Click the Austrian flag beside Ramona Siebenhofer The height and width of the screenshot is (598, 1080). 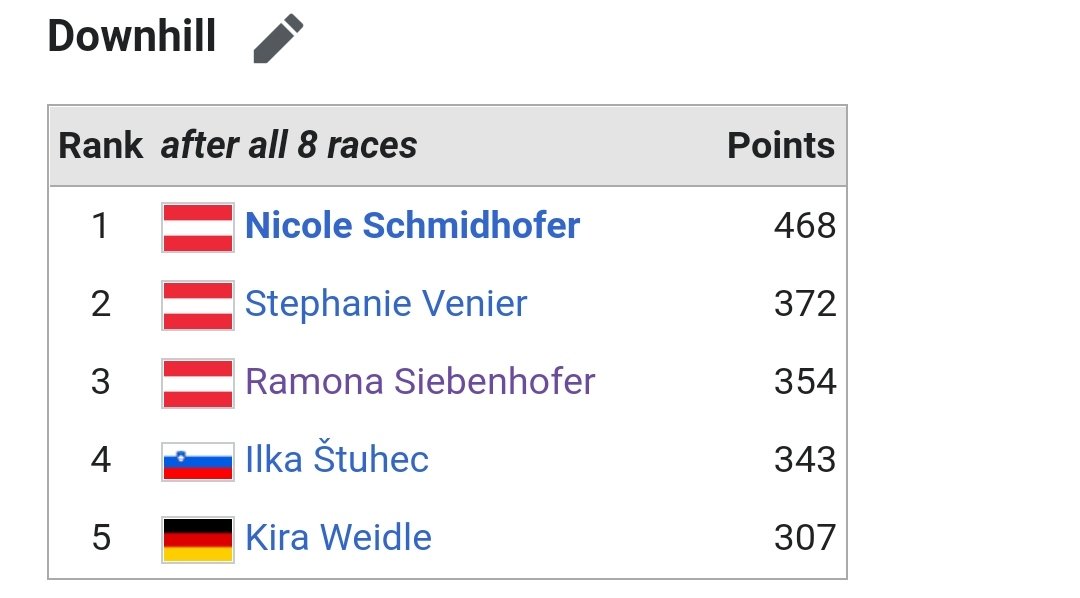pos(198,383)
